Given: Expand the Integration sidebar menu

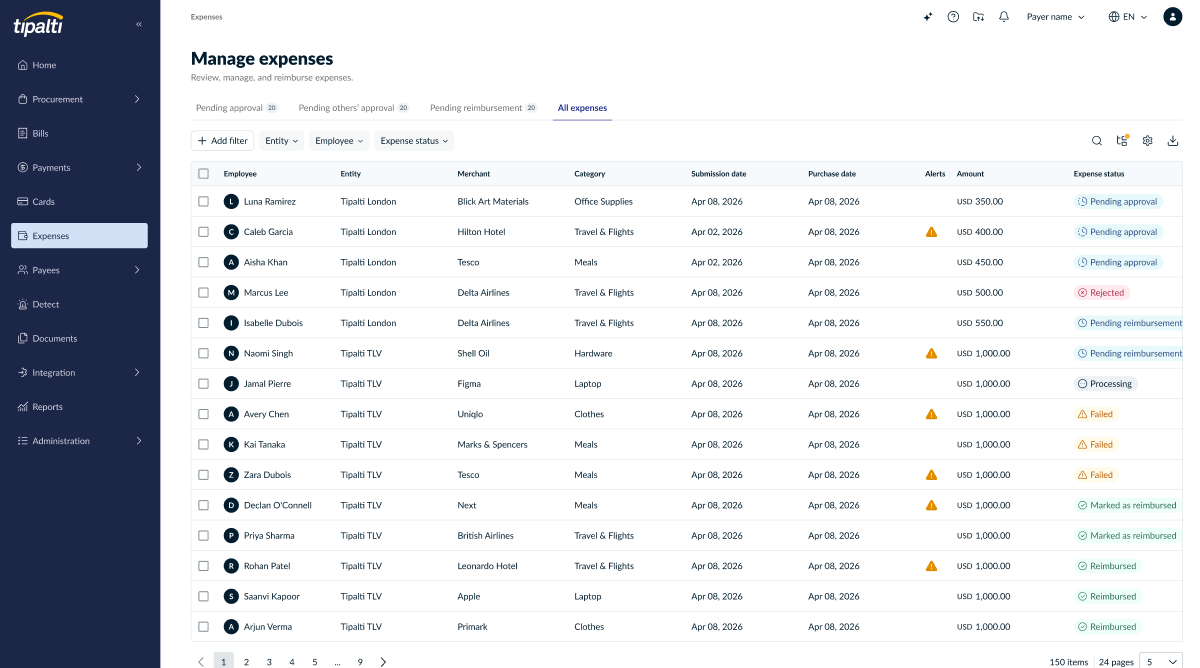Looking at the screenshot, I should (x=79, y=372).
